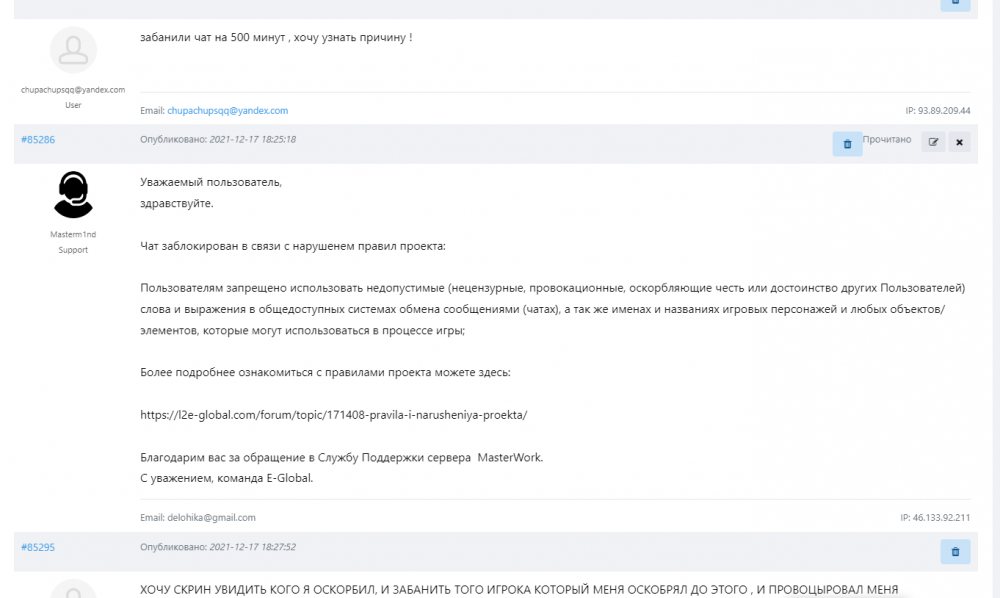Click the l2e-global.com forum rules URL
Screen dimensions: 1000x598
pyautogui.click(x=333, y=414)
